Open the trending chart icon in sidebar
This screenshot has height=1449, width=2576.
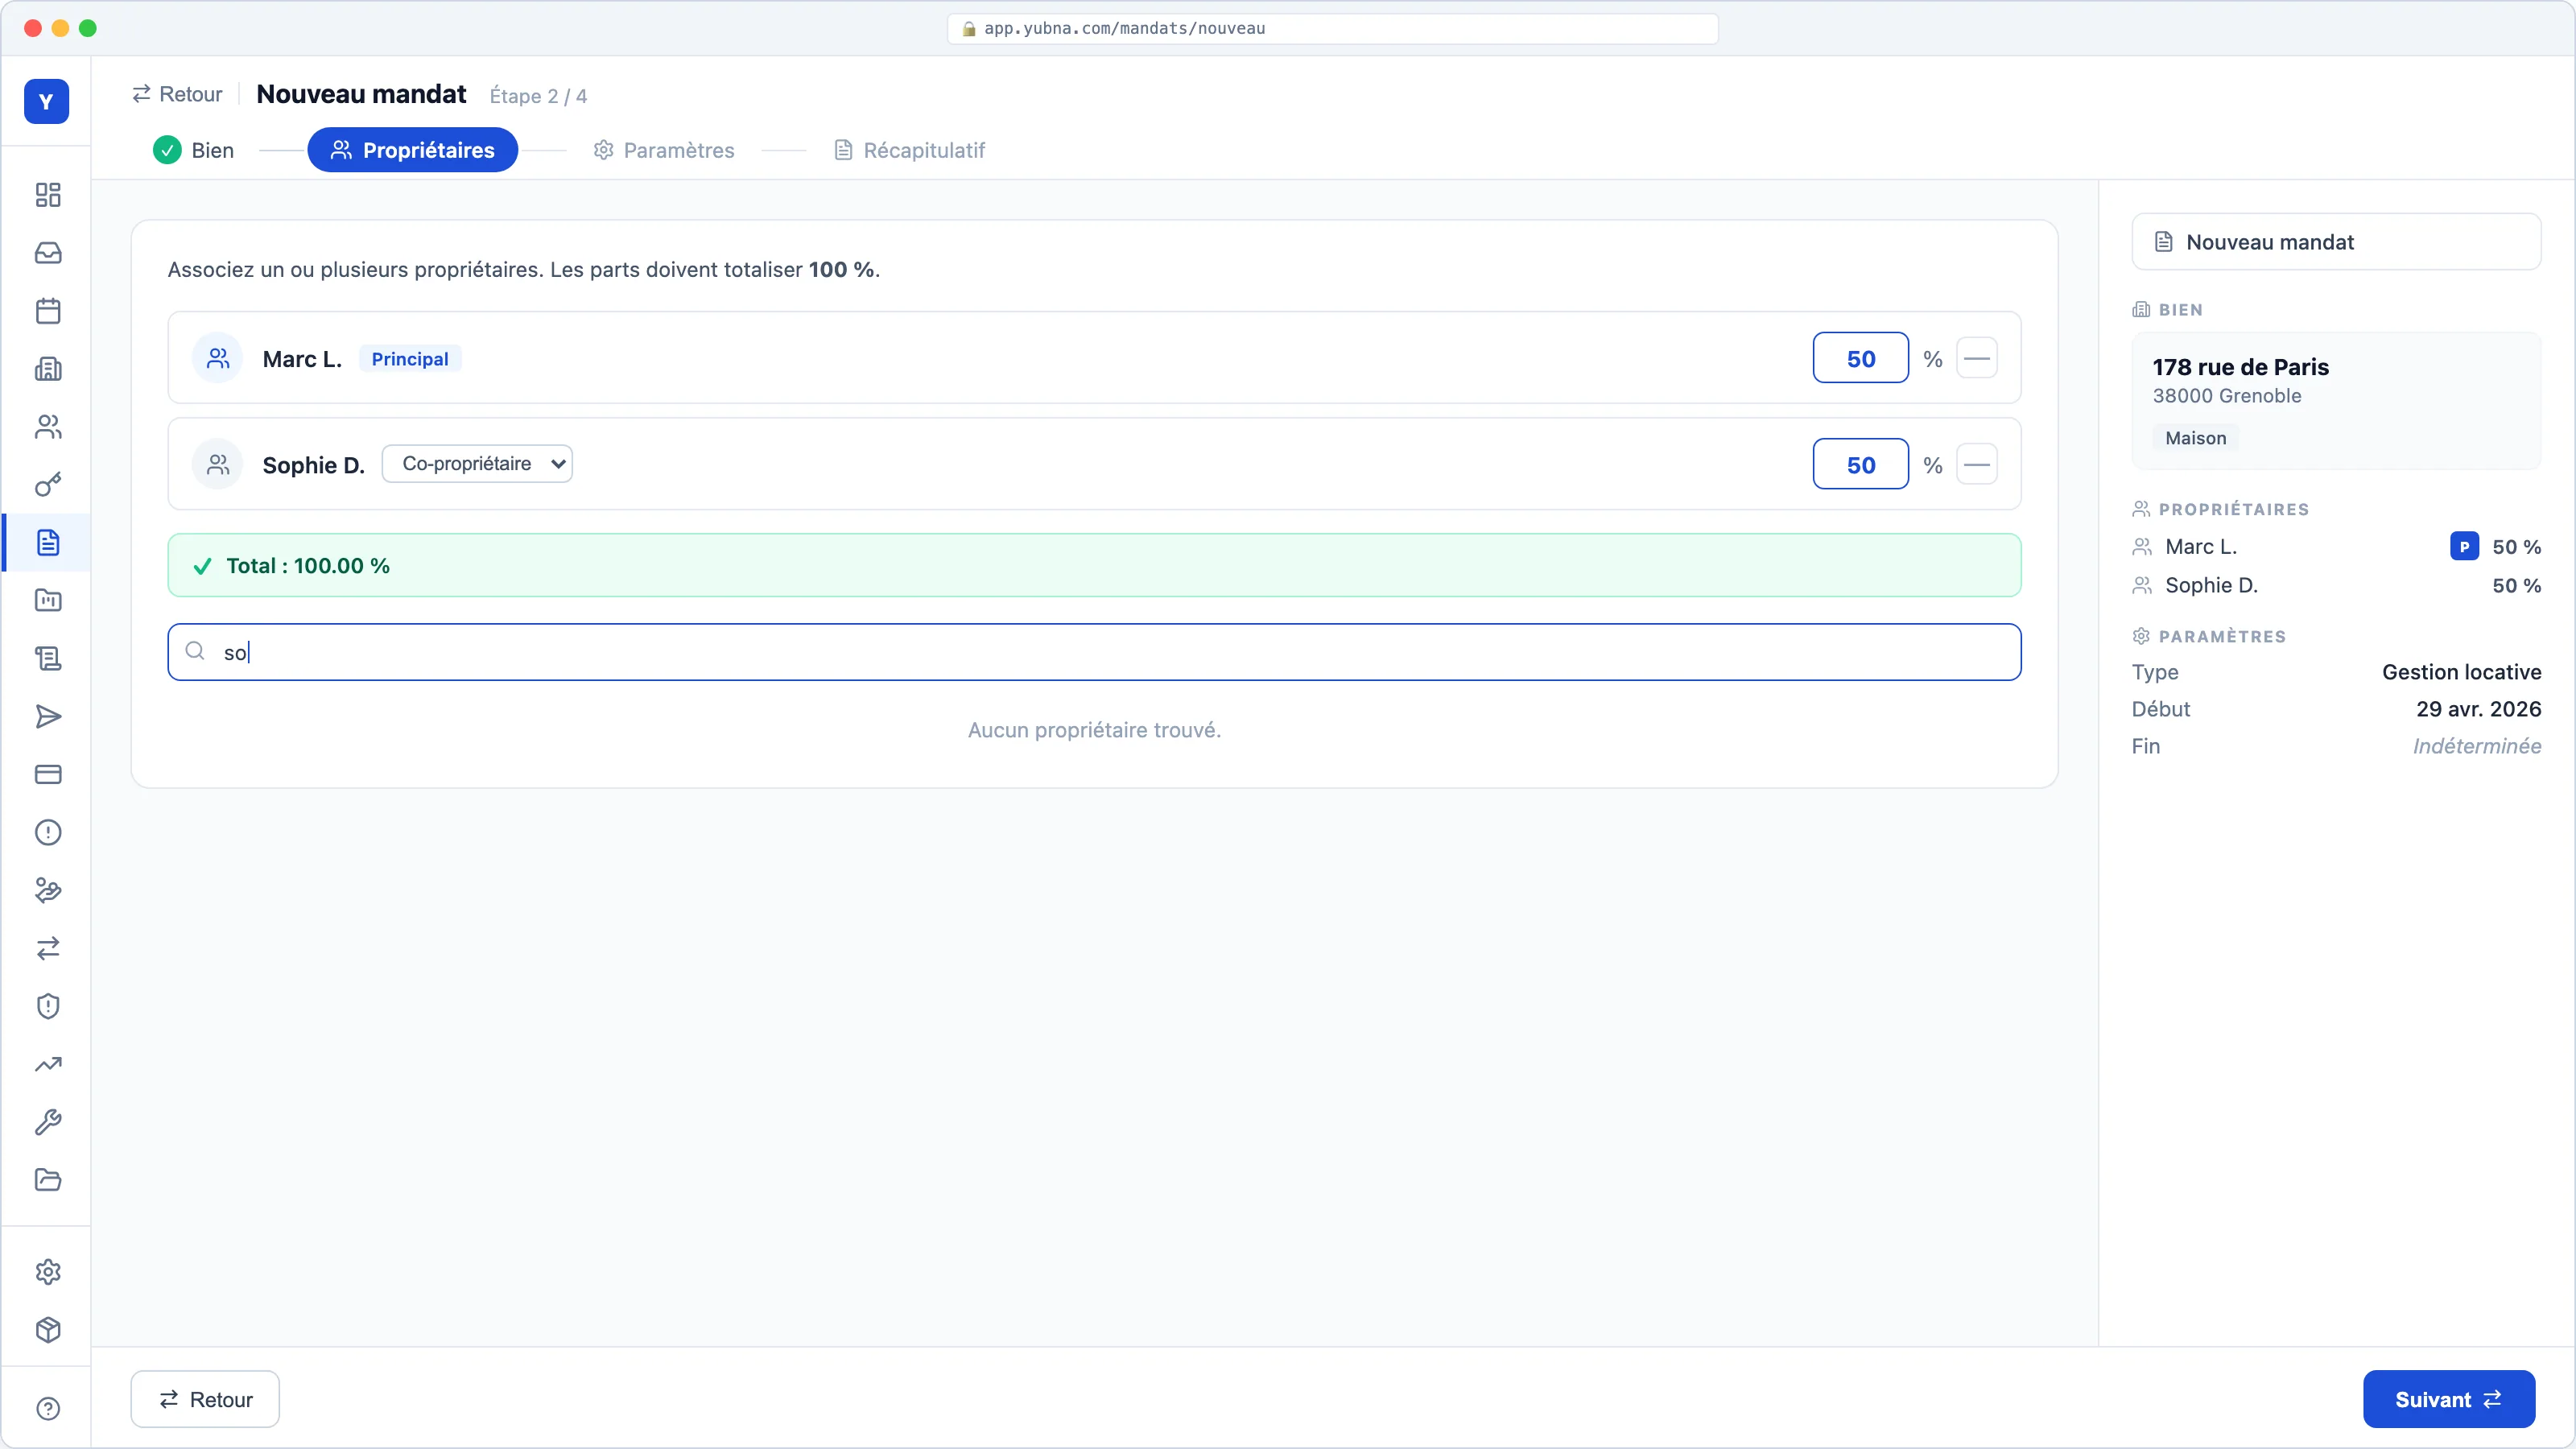[48, 1064]
